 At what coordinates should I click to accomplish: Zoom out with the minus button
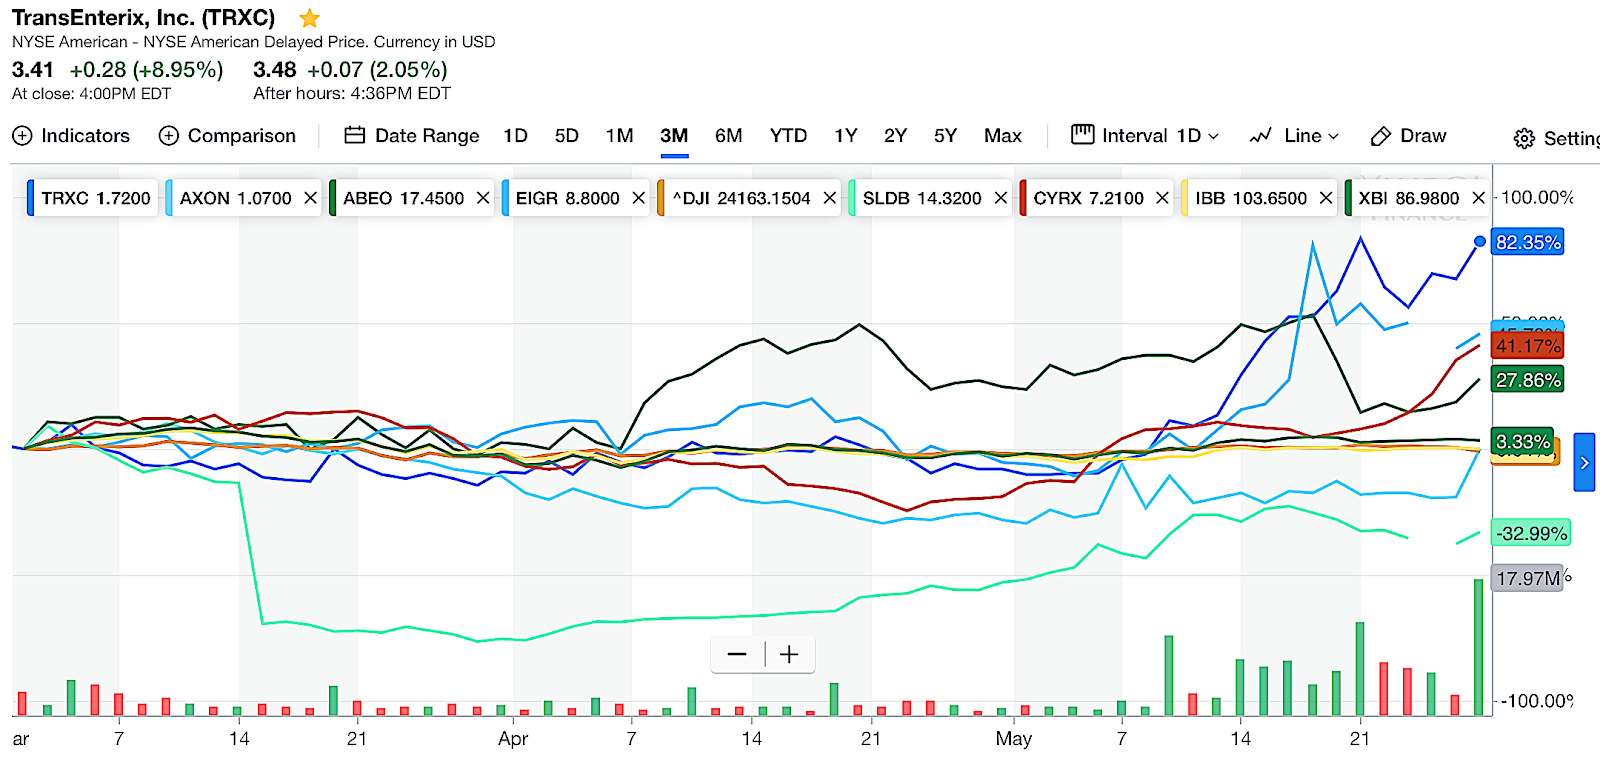tap(737, 654)
